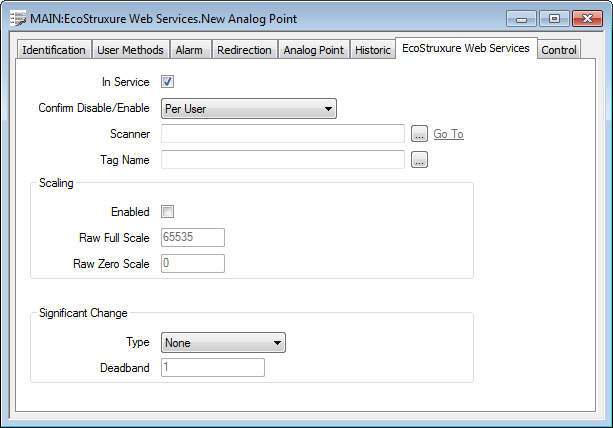Image resolution: width=613 pixels, height=428 pixels.
Task: Go to the Redirection tab
Action: (x=244, y=50)
